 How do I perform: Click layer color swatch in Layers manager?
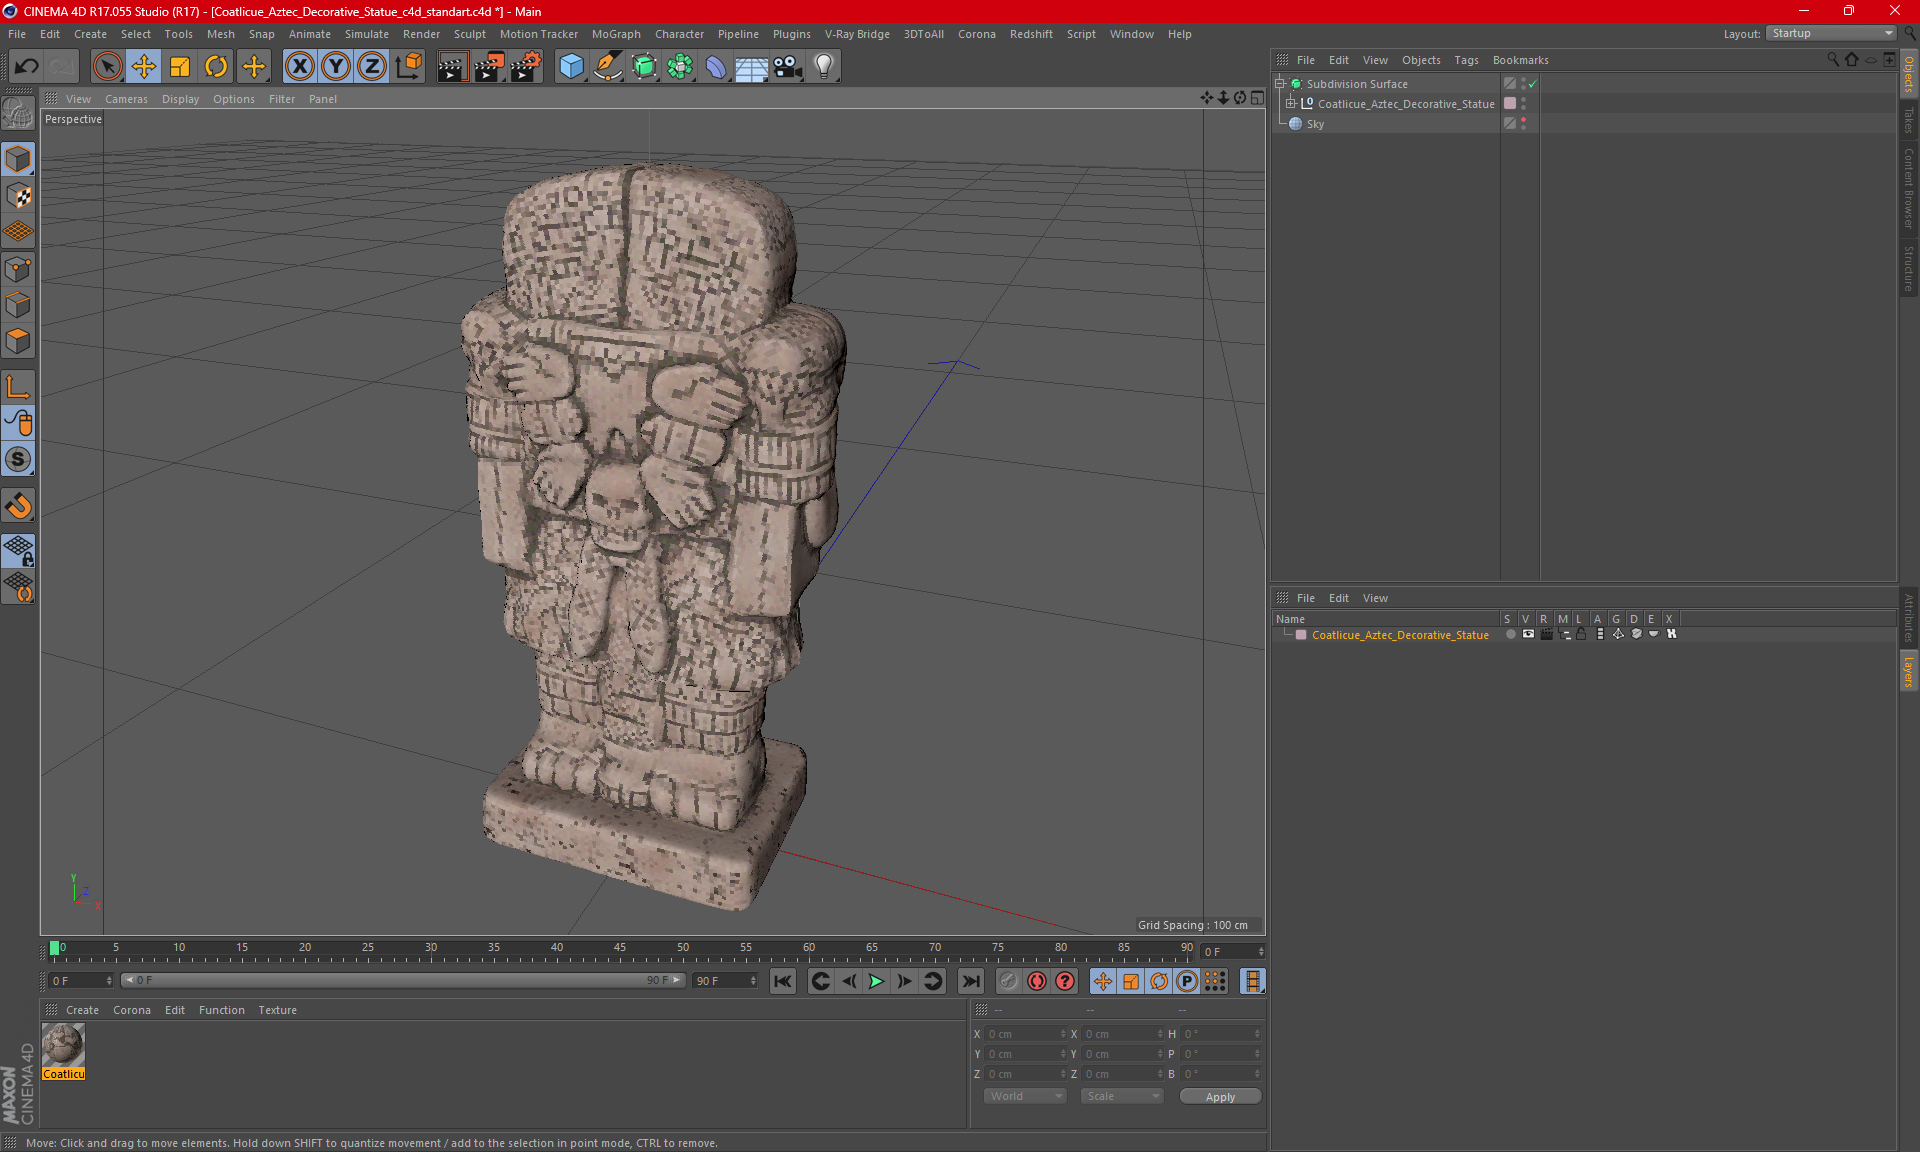click(1301, 635)
